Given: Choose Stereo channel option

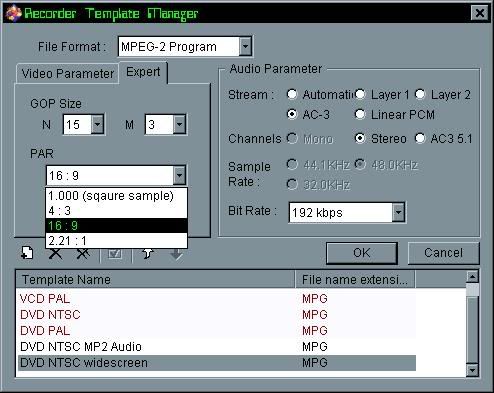Looking at the screenshot, I should [360, 138].
